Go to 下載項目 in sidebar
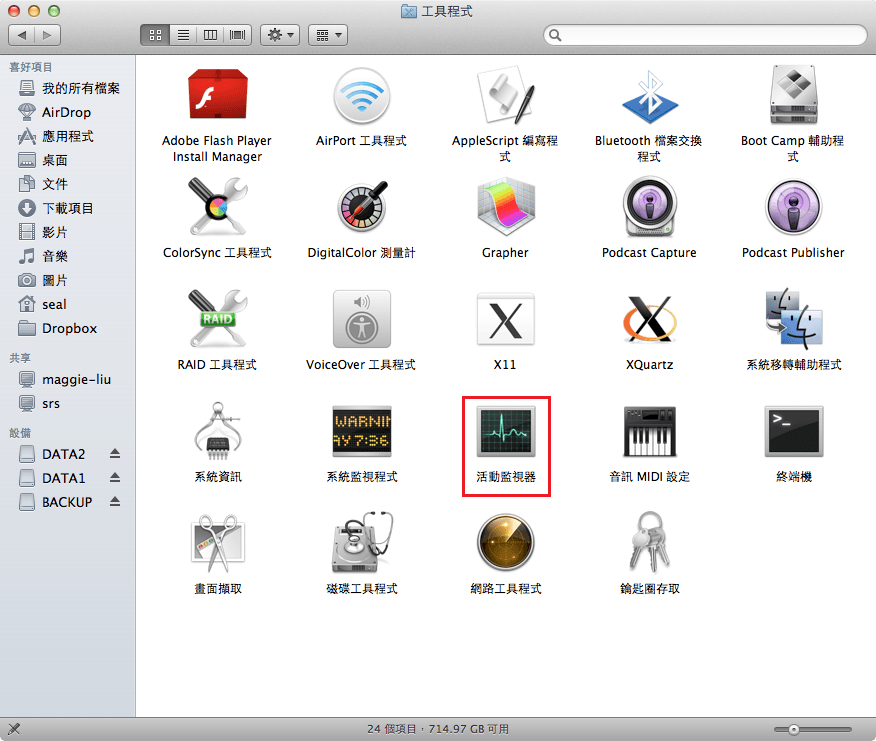 point(67,208)
